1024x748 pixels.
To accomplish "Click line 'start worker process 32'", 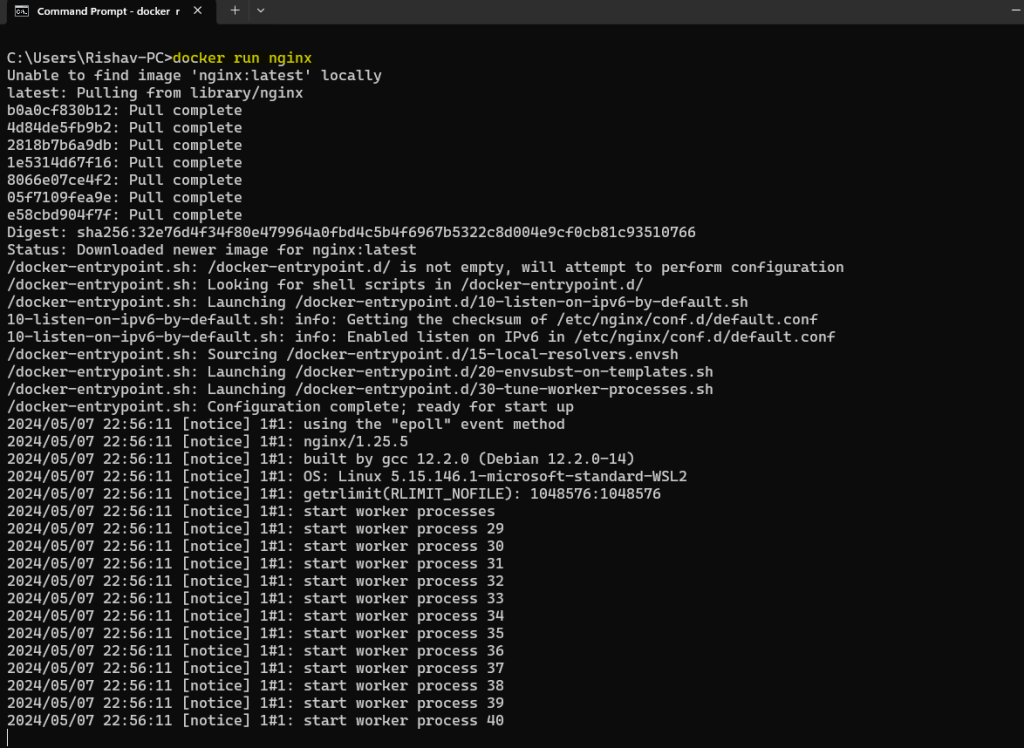I will tap(255, 581).
